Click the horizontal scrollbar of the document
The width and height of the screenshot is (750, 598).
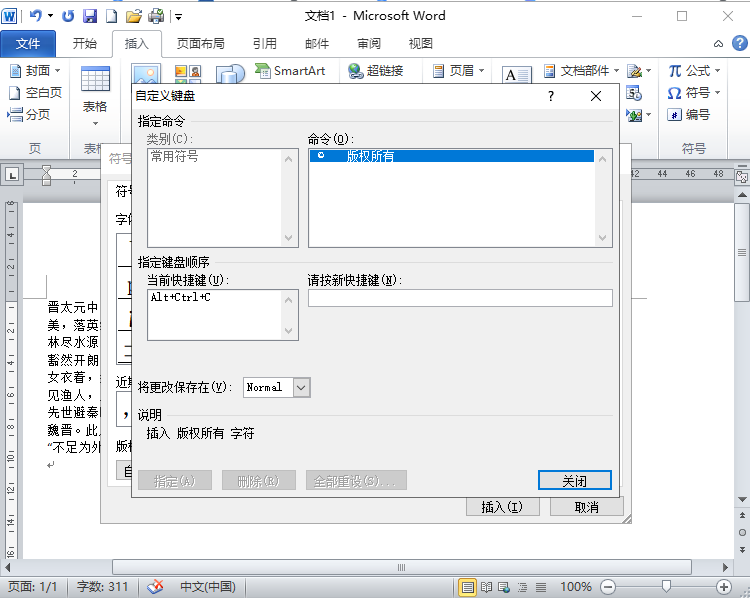tap(401, 567)
